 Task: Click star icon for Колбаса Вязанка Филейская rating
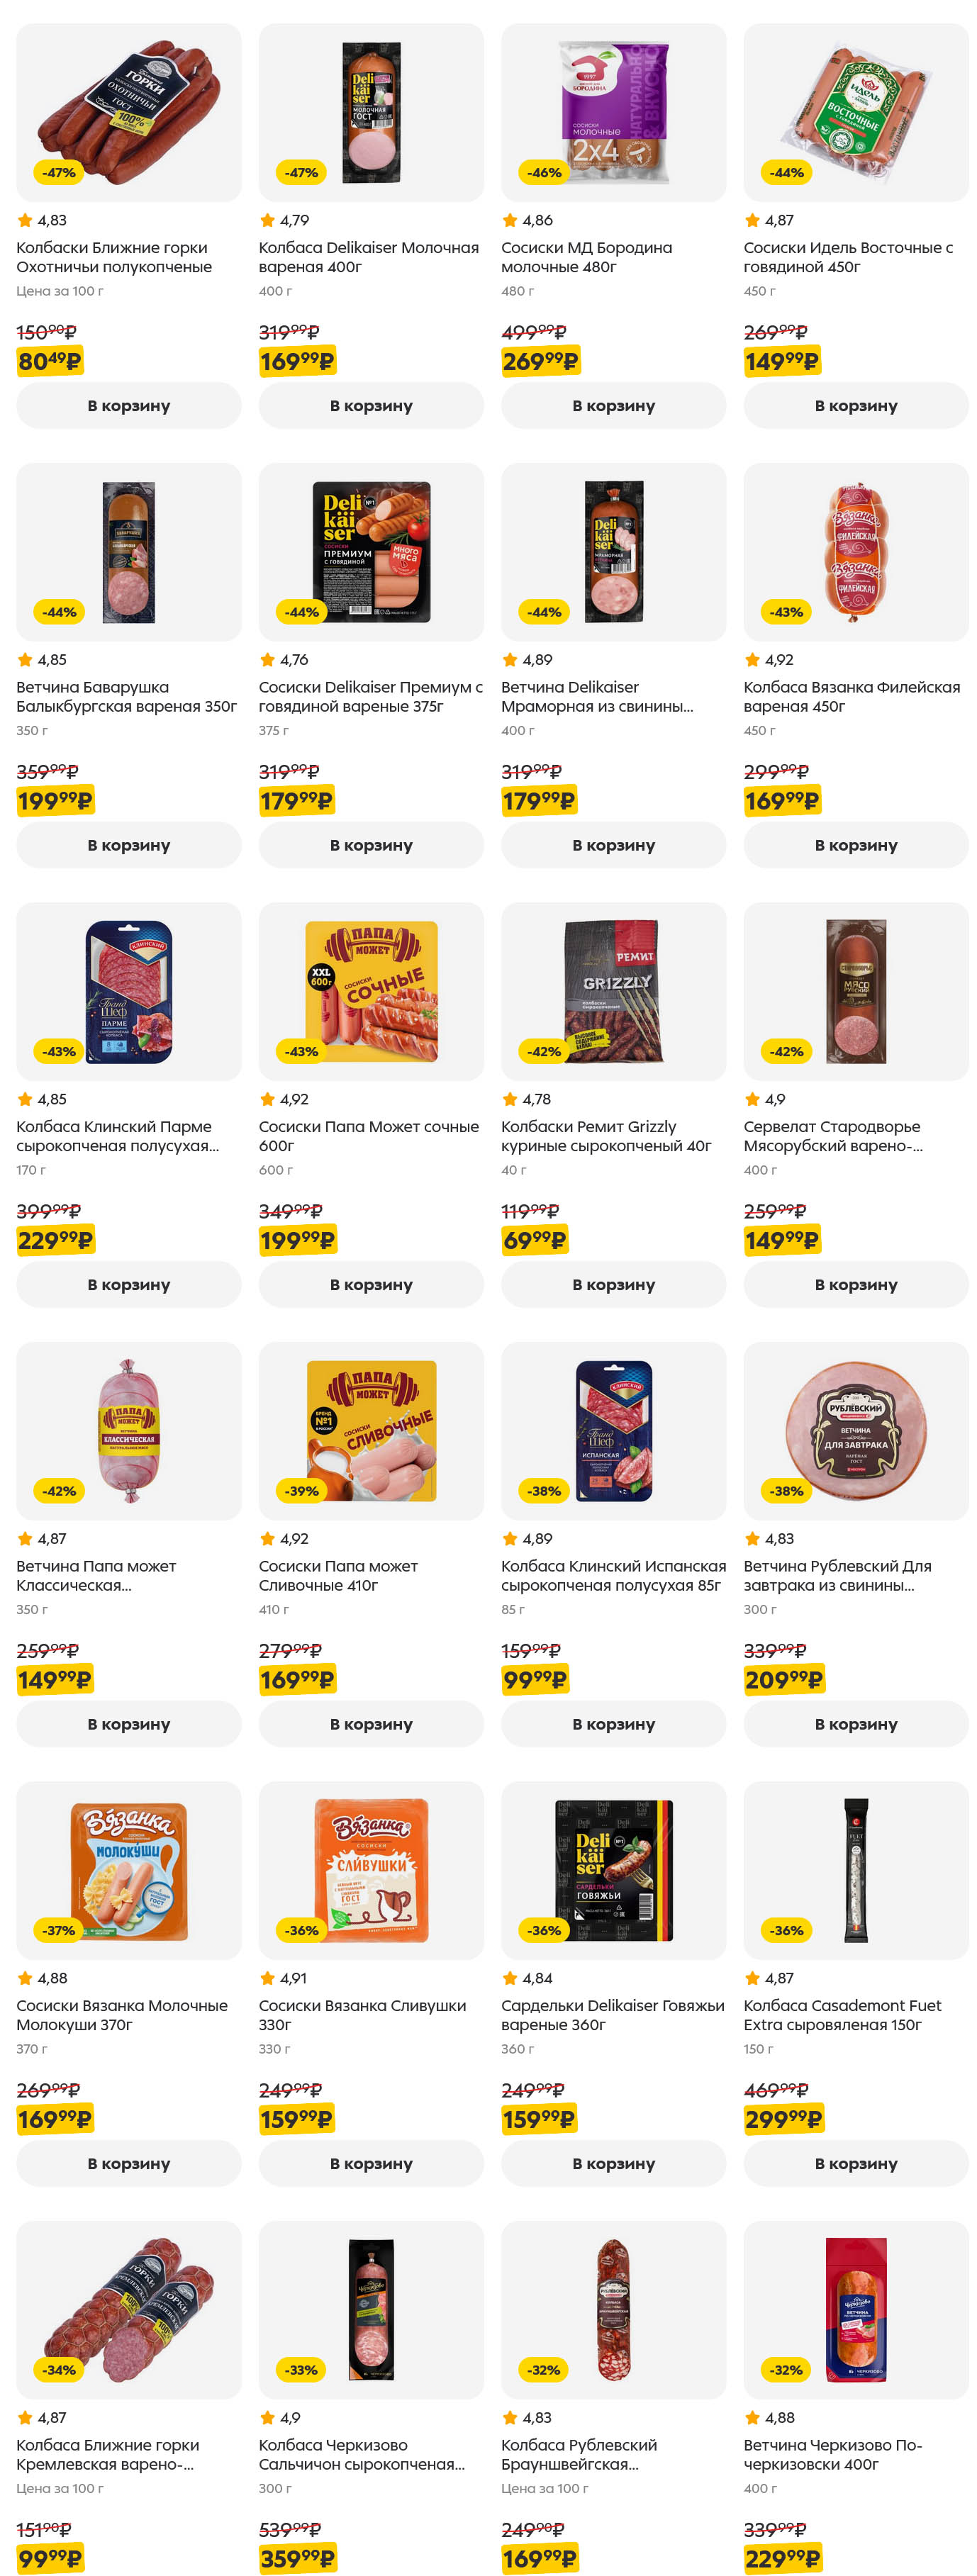[752, 660]
